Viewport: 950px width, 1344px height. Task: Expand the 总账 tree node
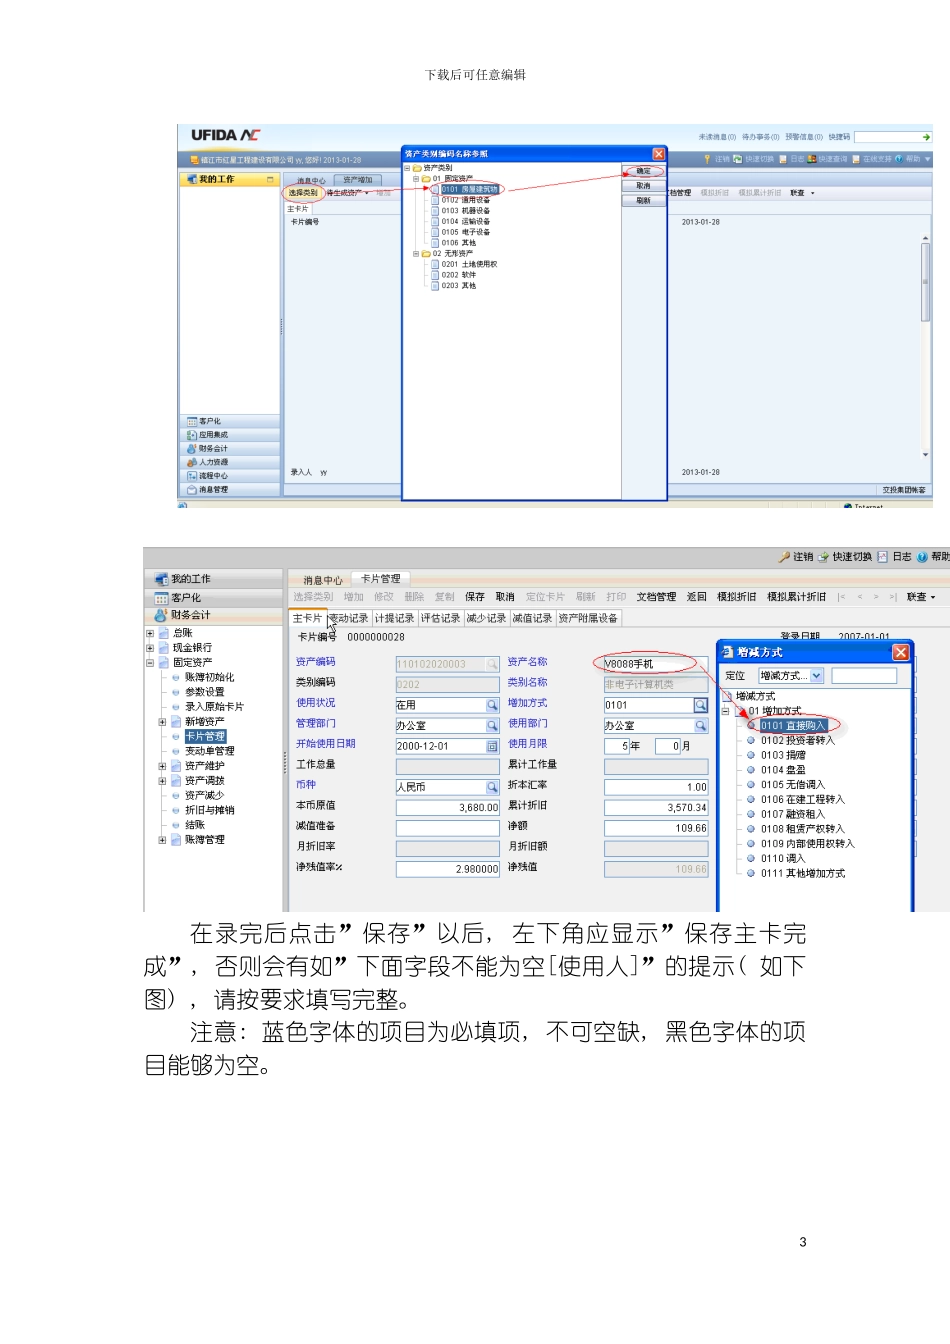(150, 633)
